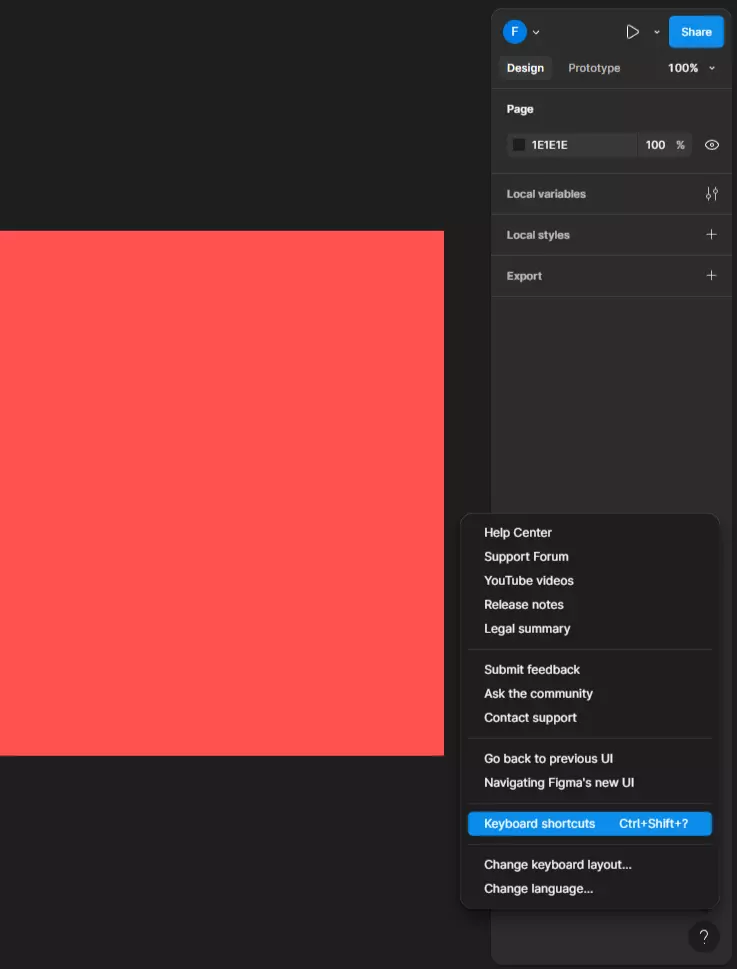The height and width of the screenshot is (969, 737).
Task: Open Local variables settings icon
Action: pos(711,194)
